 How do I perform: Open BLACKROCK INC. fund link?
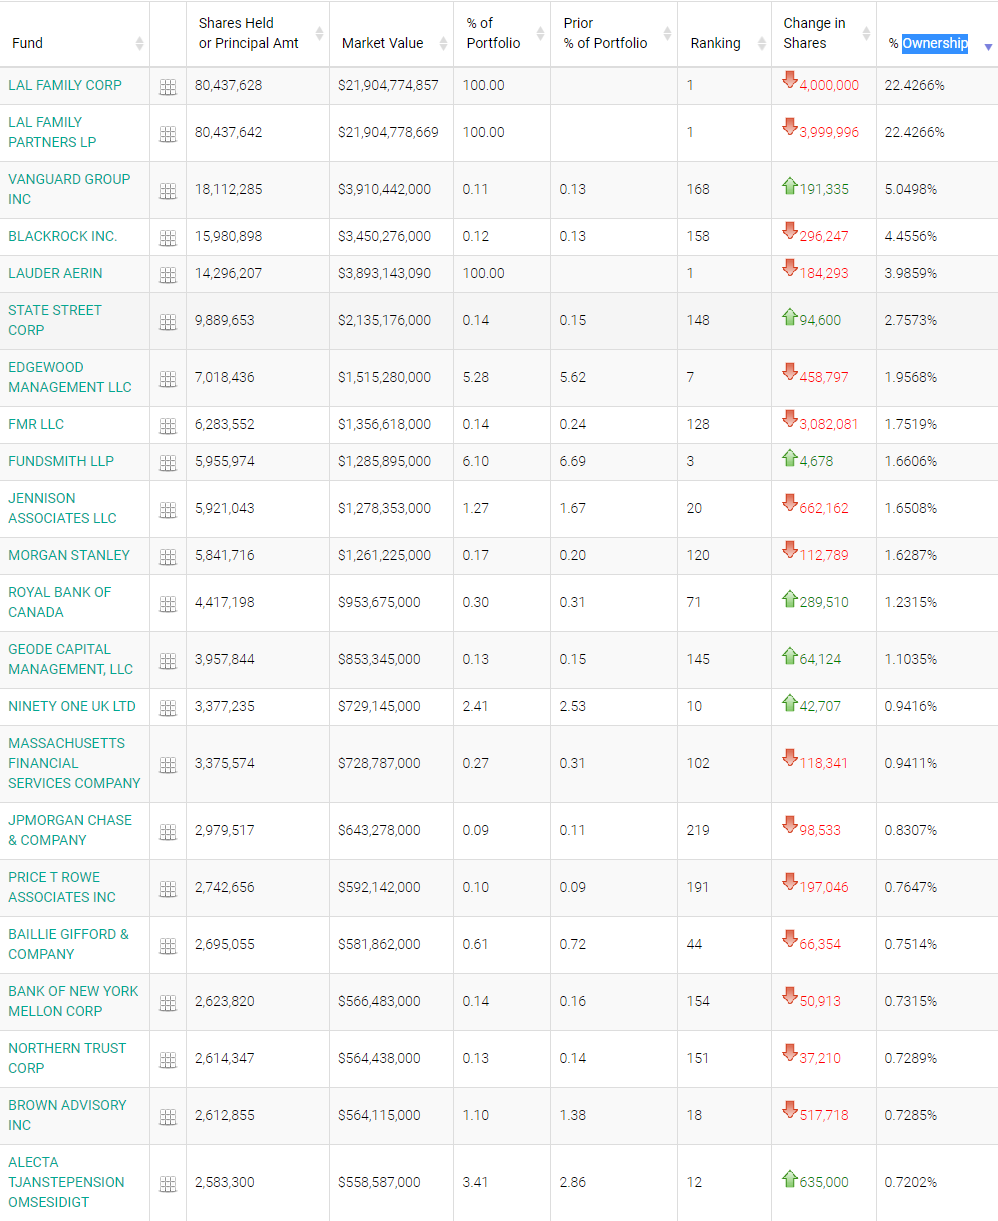click(63, 236)
